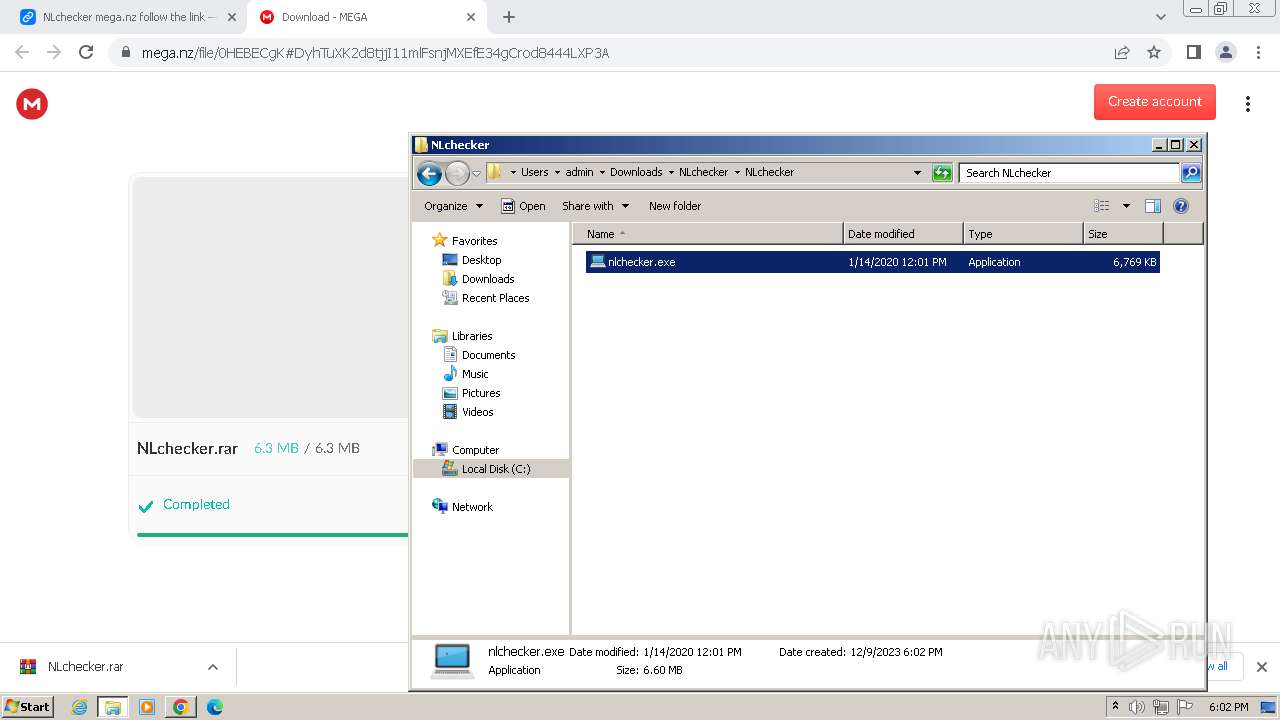The width and height of the screenshot is (1280, 720).
Task: Open the recent locations dropdown in Explorer
Action: point(477,173)
